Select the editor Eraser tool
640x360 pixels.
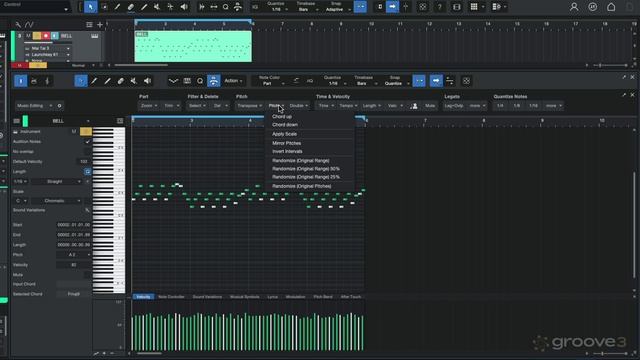point(121,81)
